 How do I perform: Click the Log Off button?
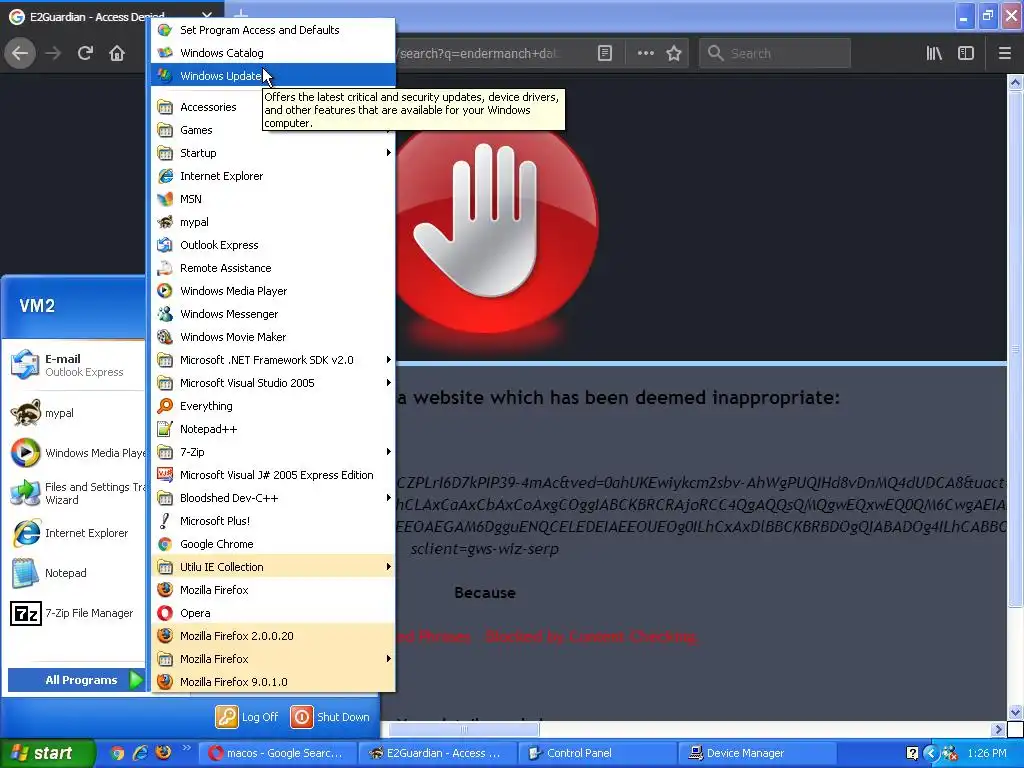pos(247,717)
